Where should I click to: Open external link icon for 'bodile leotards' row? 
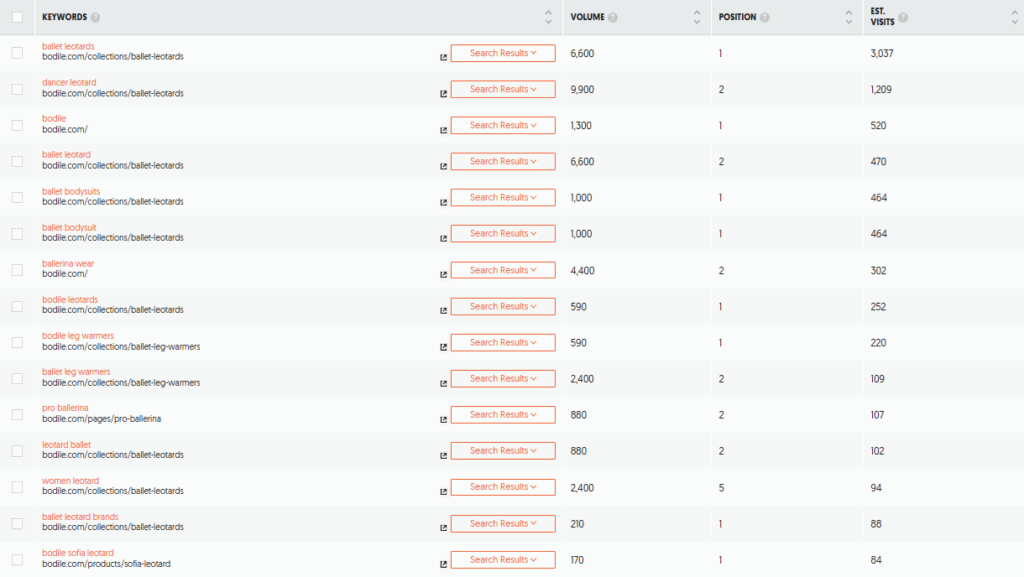tap(443, 311)
